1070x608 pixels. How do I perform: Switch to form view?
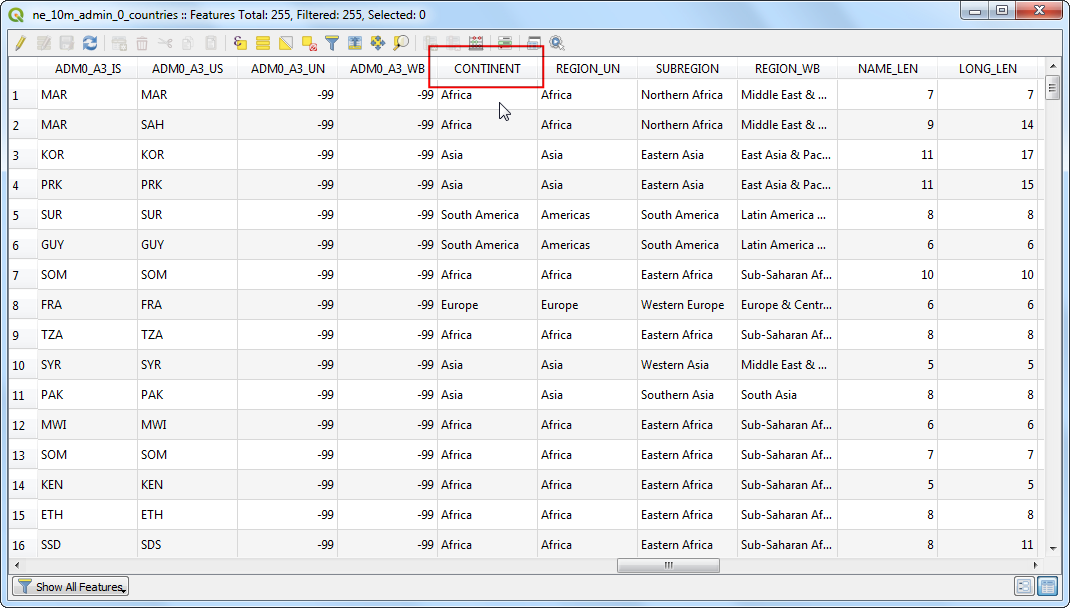click(1025, 587)
